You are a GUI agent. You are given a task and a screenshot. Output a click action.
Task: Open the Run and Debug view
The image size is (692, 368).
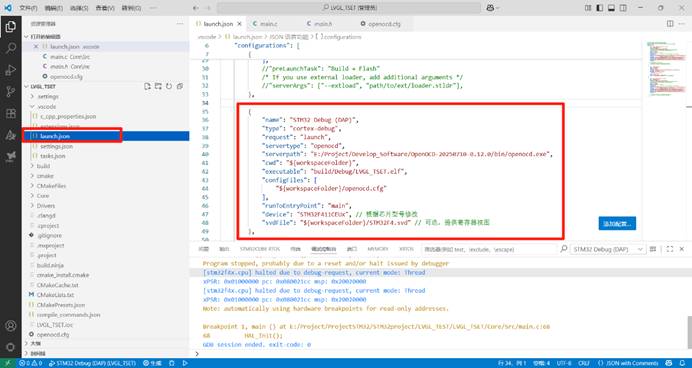pos(11,70)
